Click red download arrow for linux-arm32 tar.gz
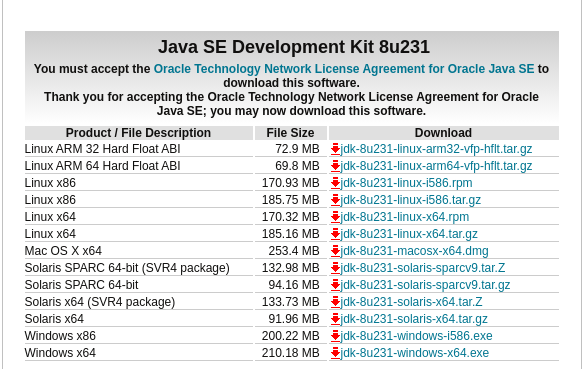This screenshot has width=585, height=369. pyautogui.click(x=335, y=149)
